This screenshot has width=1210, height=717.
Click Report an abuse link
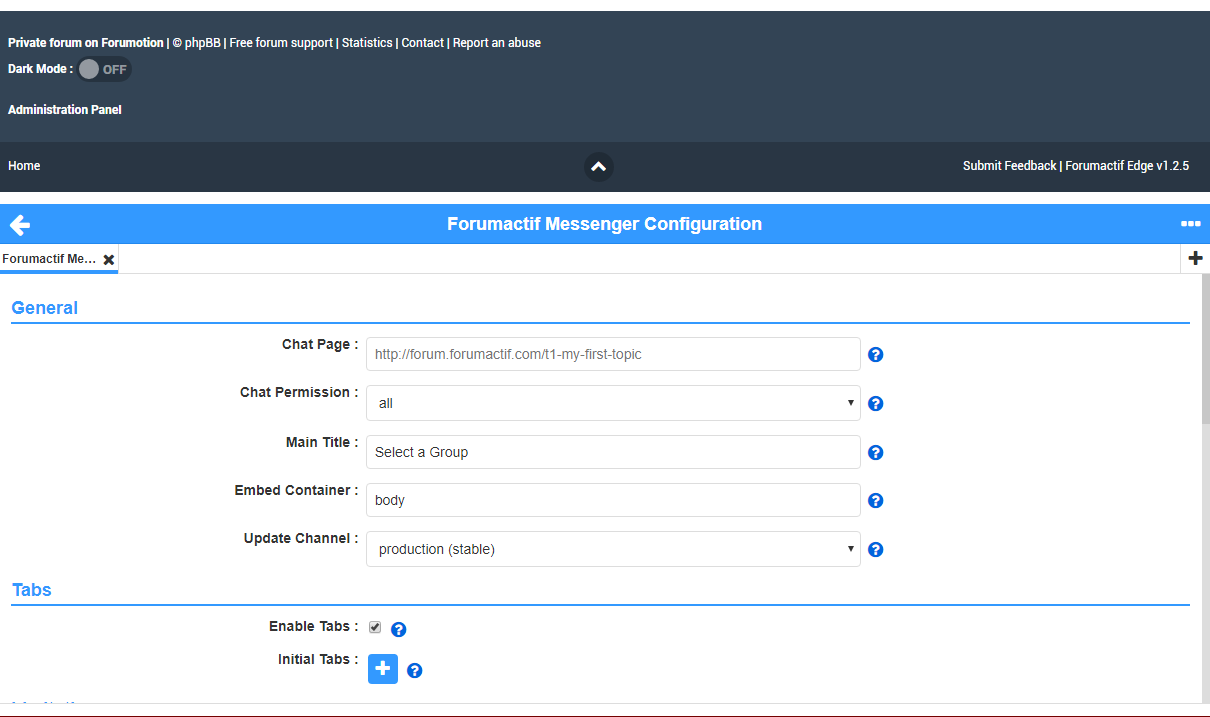[497, 43]
